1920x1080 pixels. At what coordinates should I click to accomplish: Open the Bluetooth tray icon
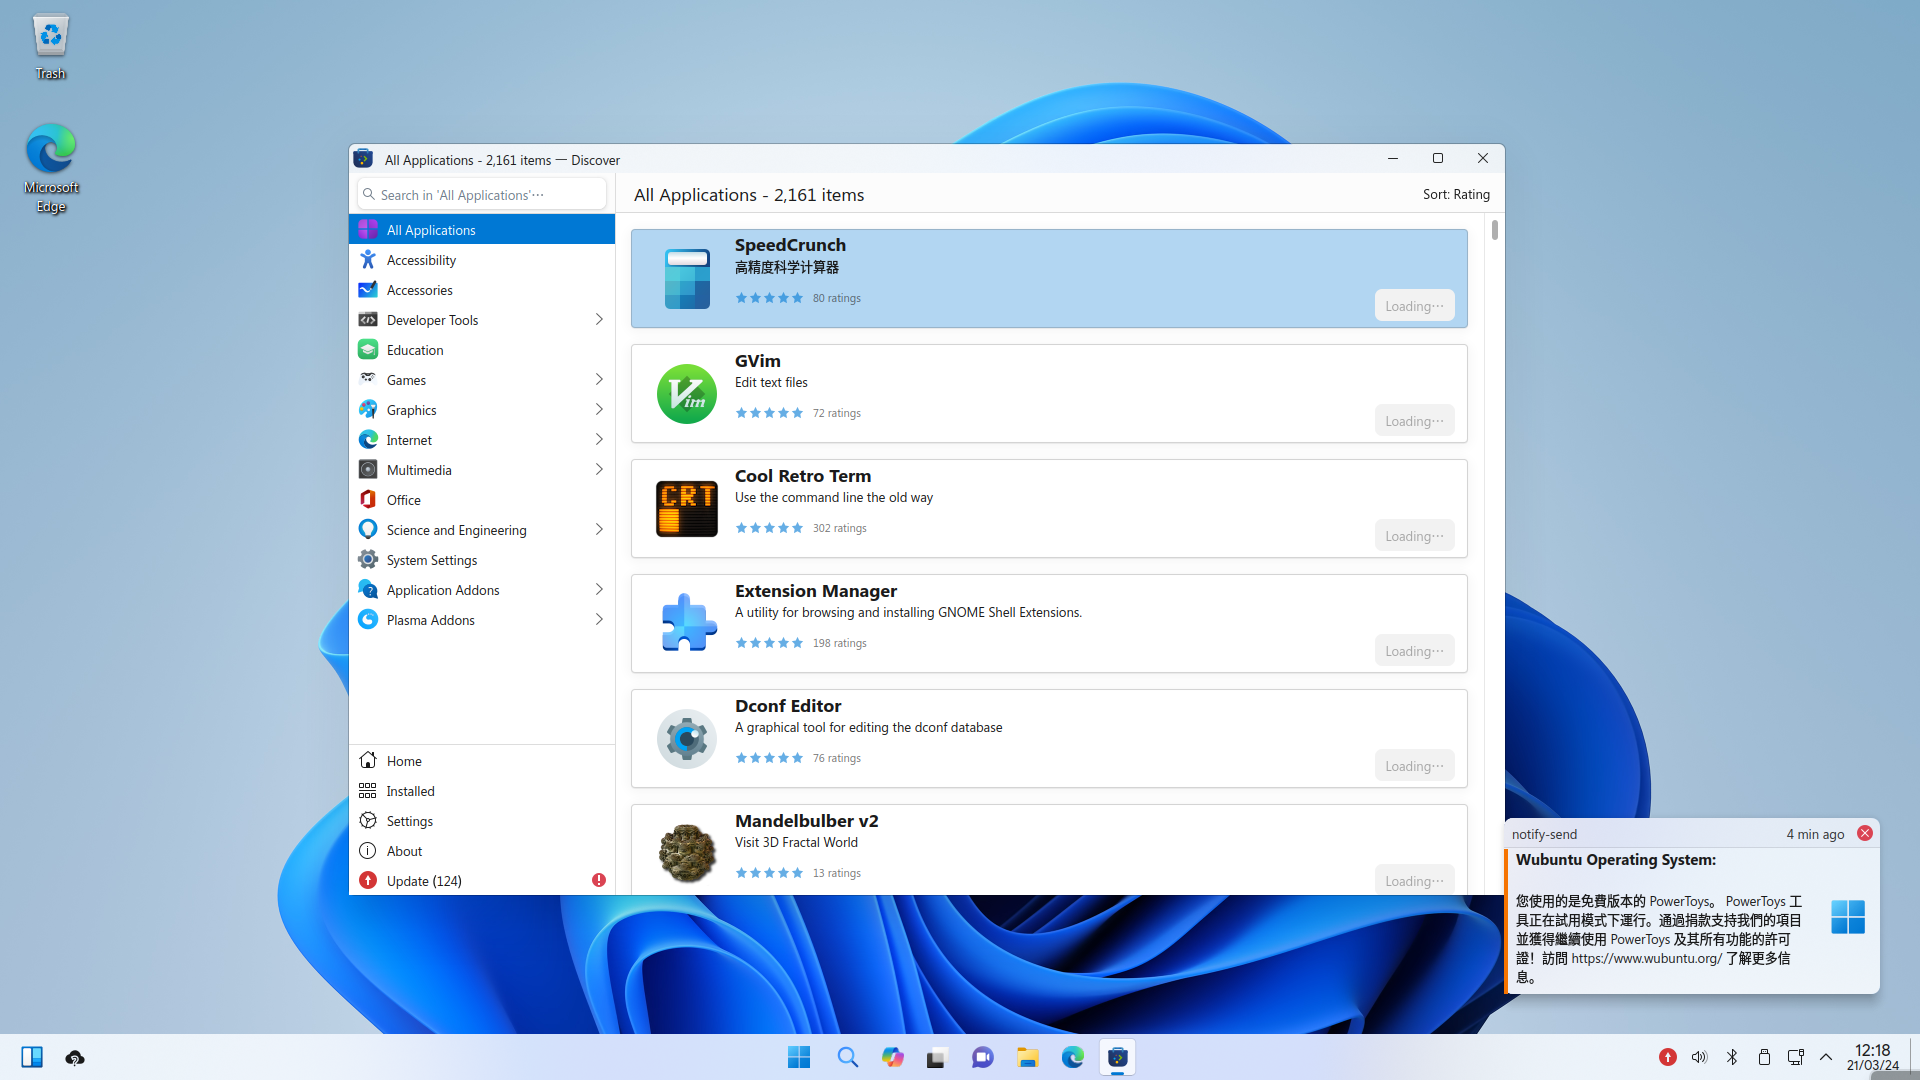(1732, 1057)
